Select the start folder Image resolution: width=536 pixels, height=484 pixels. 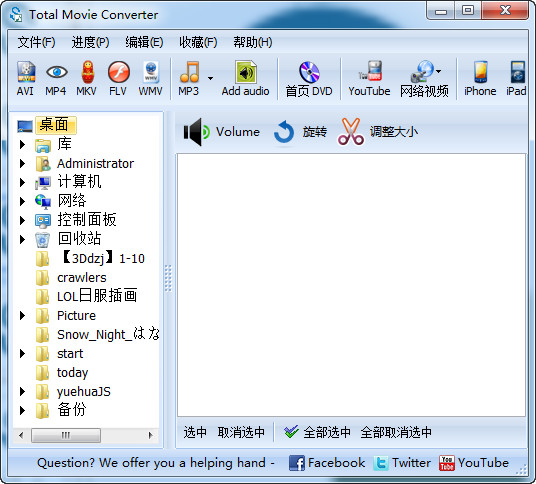[x=70, y=353]
